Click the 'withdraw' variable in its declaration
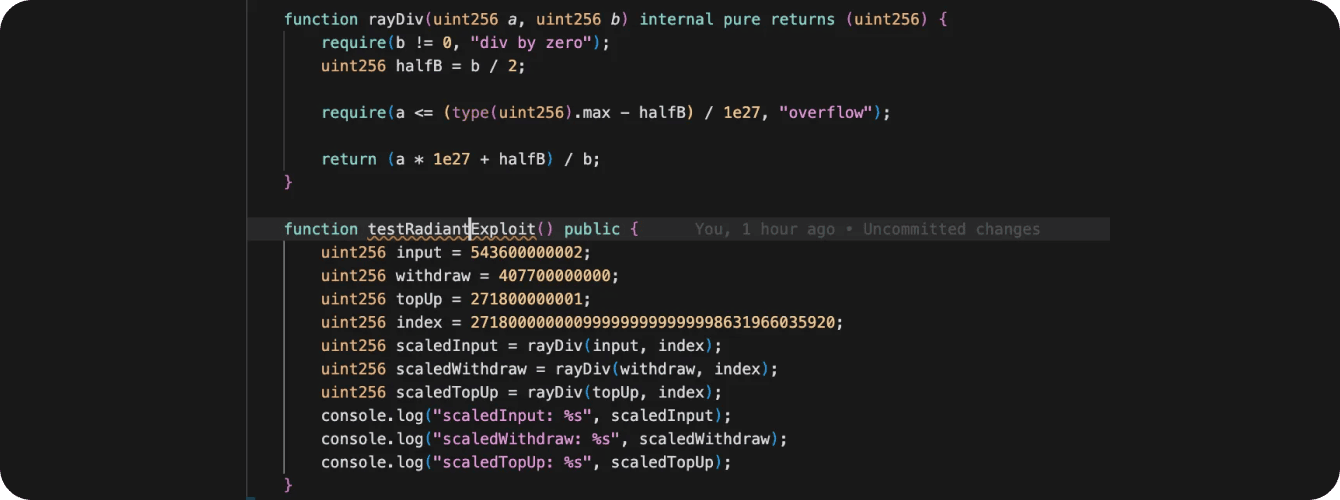This screenshot has width=1340, height=500. pos(432,275)
